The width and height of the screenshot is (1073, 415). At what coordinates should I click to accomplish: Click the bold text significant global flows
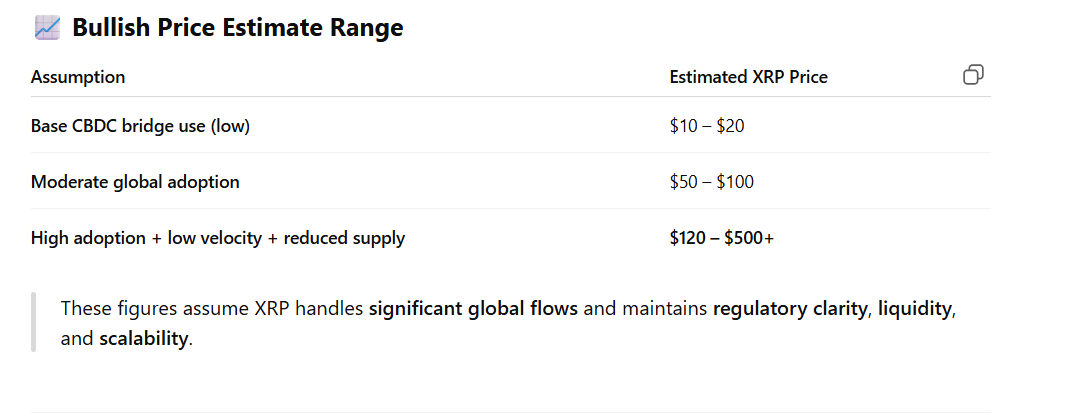coord(473,308)
